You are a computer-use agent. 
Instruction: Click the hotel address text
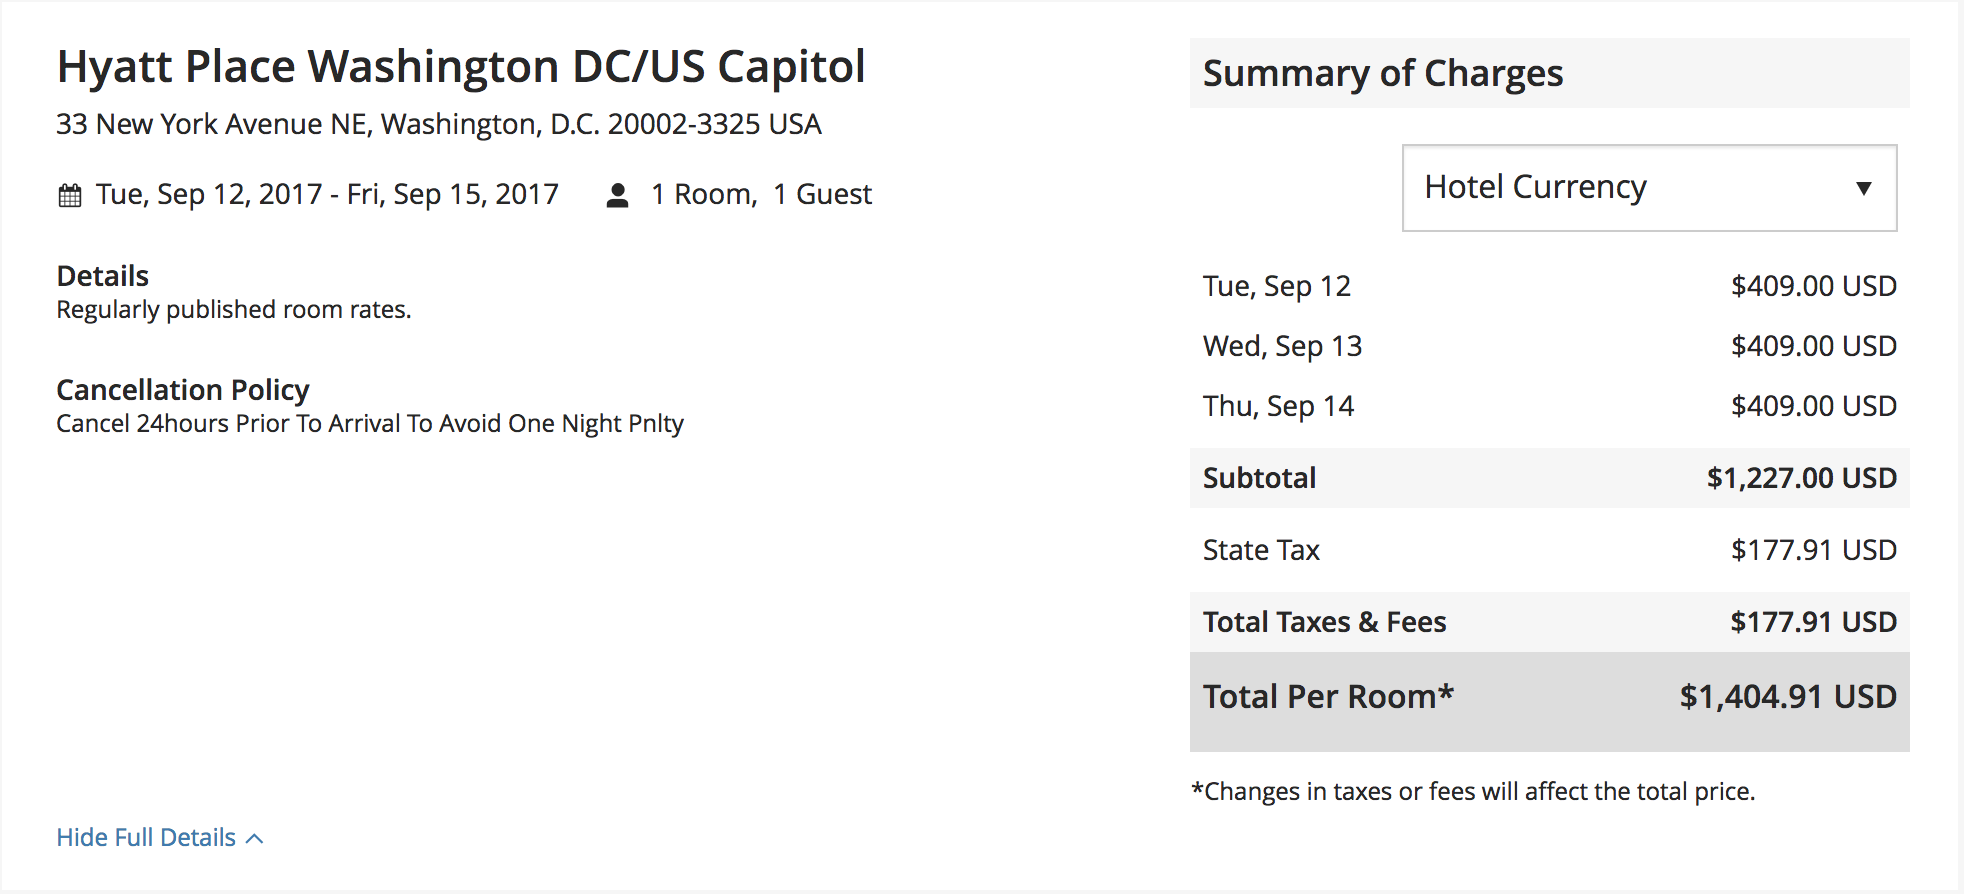pyautogui.click(x=439, y=124)
